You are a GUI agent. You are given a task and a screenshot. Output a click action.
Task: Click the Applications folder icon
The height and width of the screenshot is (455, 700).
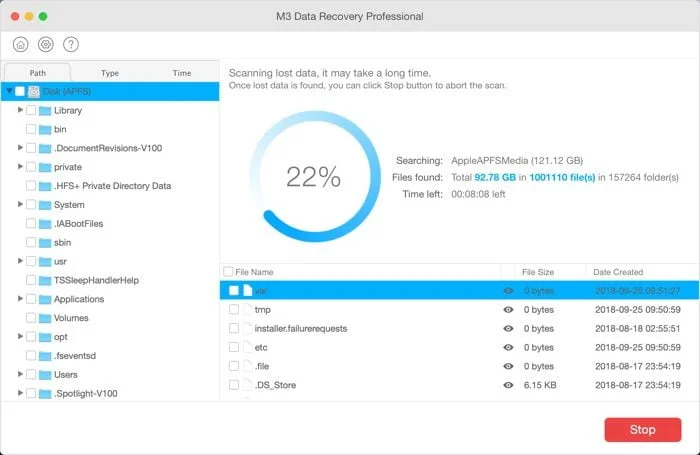click(x=45, y=299)
